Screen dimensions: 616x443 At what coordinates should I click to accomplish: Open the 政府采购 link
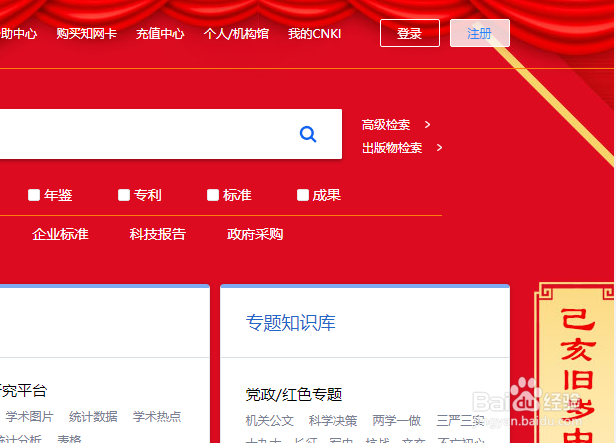coord(255,234)
